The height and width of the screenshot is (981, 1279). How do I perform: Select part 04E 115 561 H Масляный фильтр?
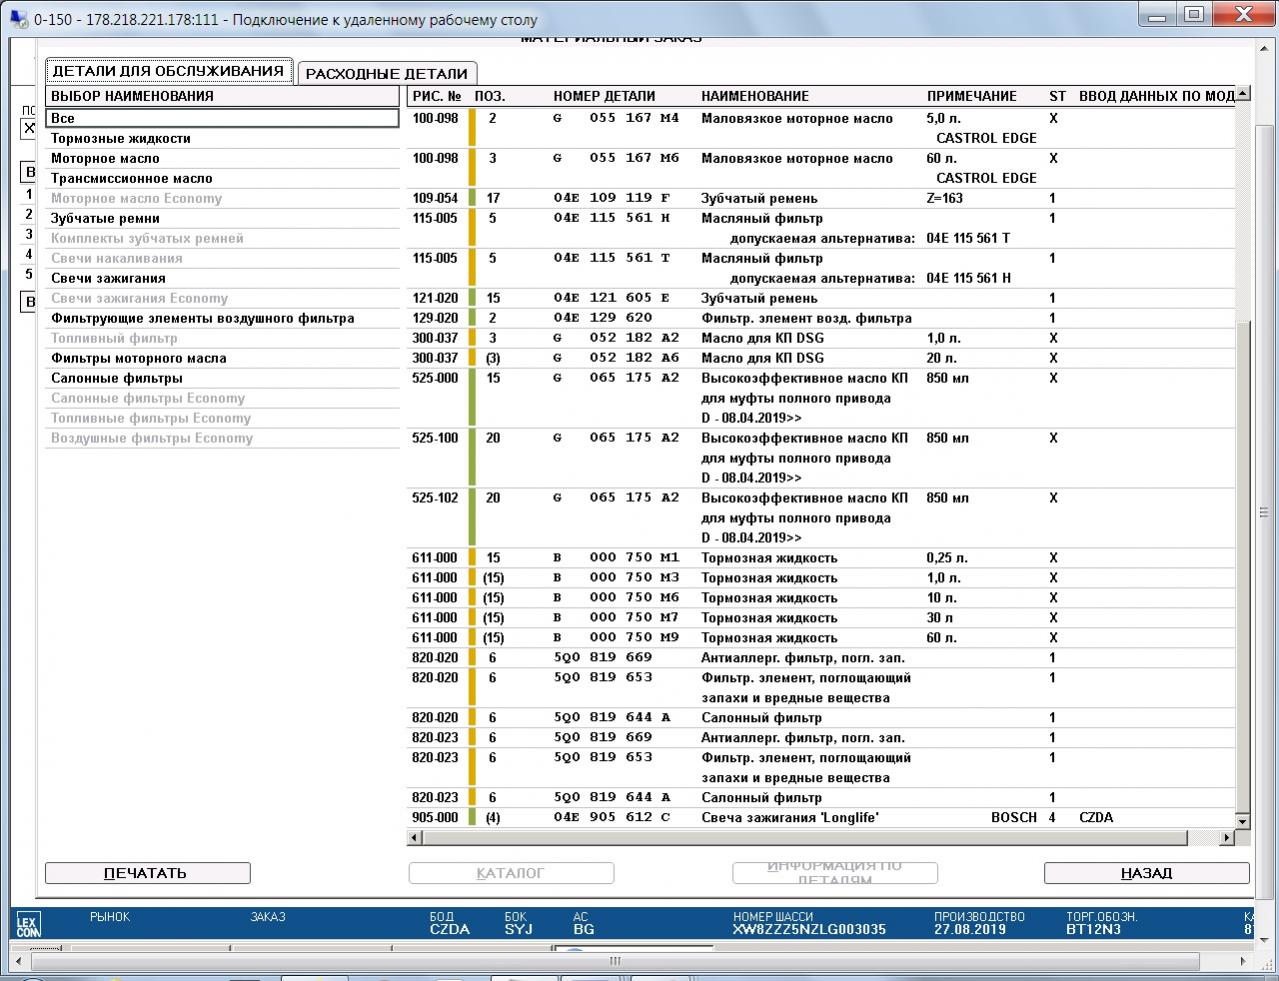point(821,228)
